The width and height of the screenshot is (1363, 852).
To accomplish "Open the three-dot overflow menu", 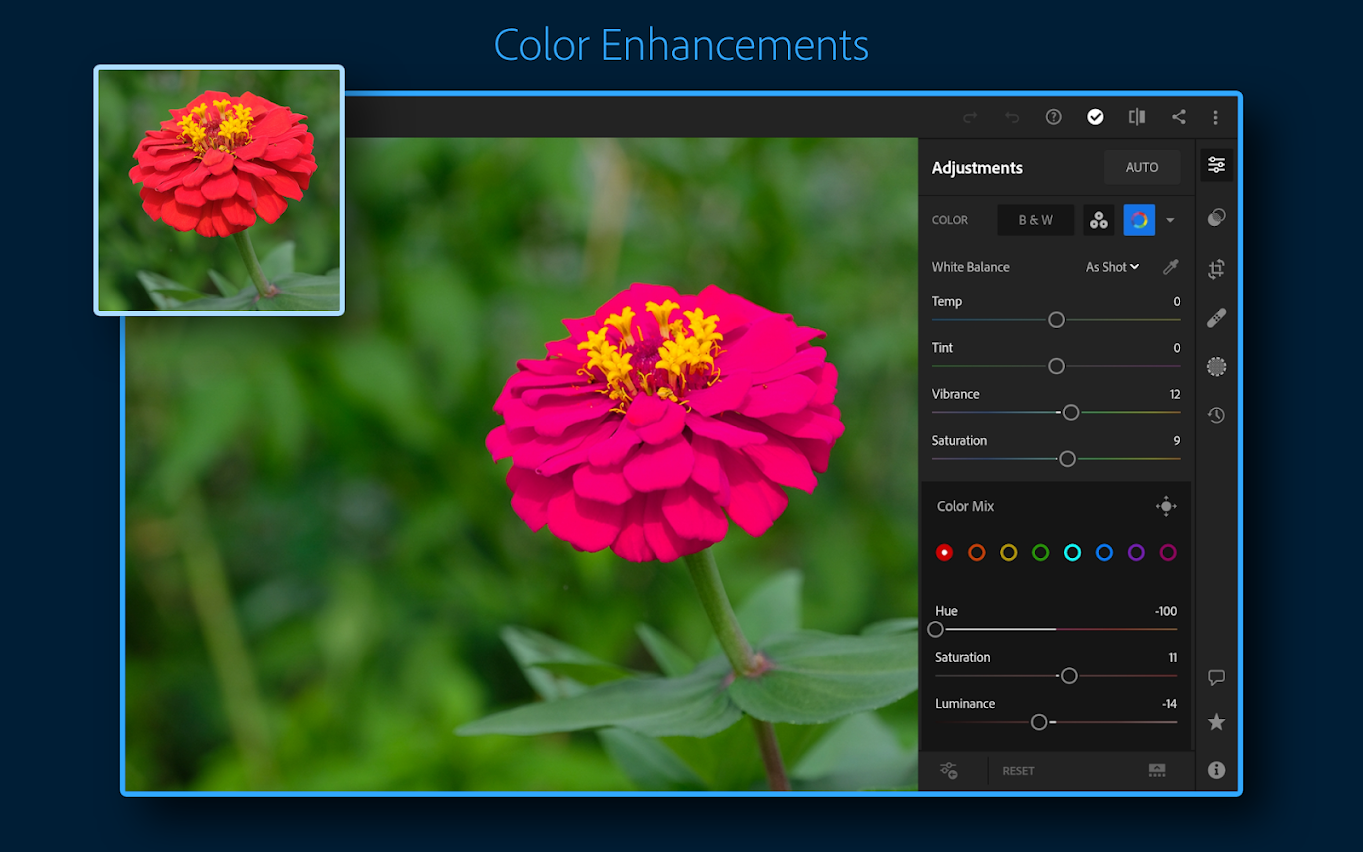I will click(x=1215, y=117).
